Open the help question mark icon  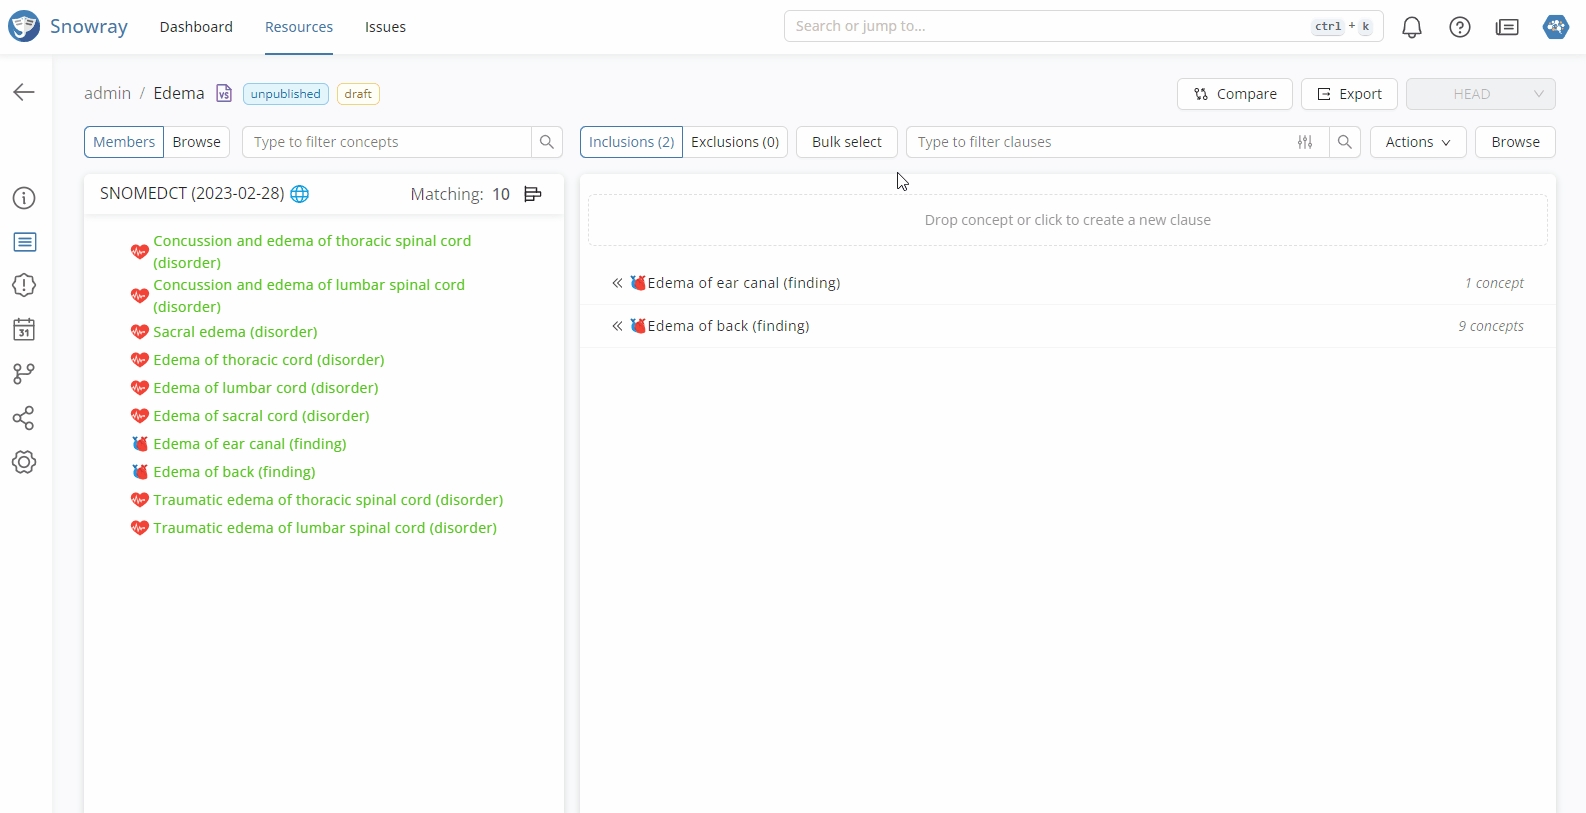click(x=1460, y=27)
